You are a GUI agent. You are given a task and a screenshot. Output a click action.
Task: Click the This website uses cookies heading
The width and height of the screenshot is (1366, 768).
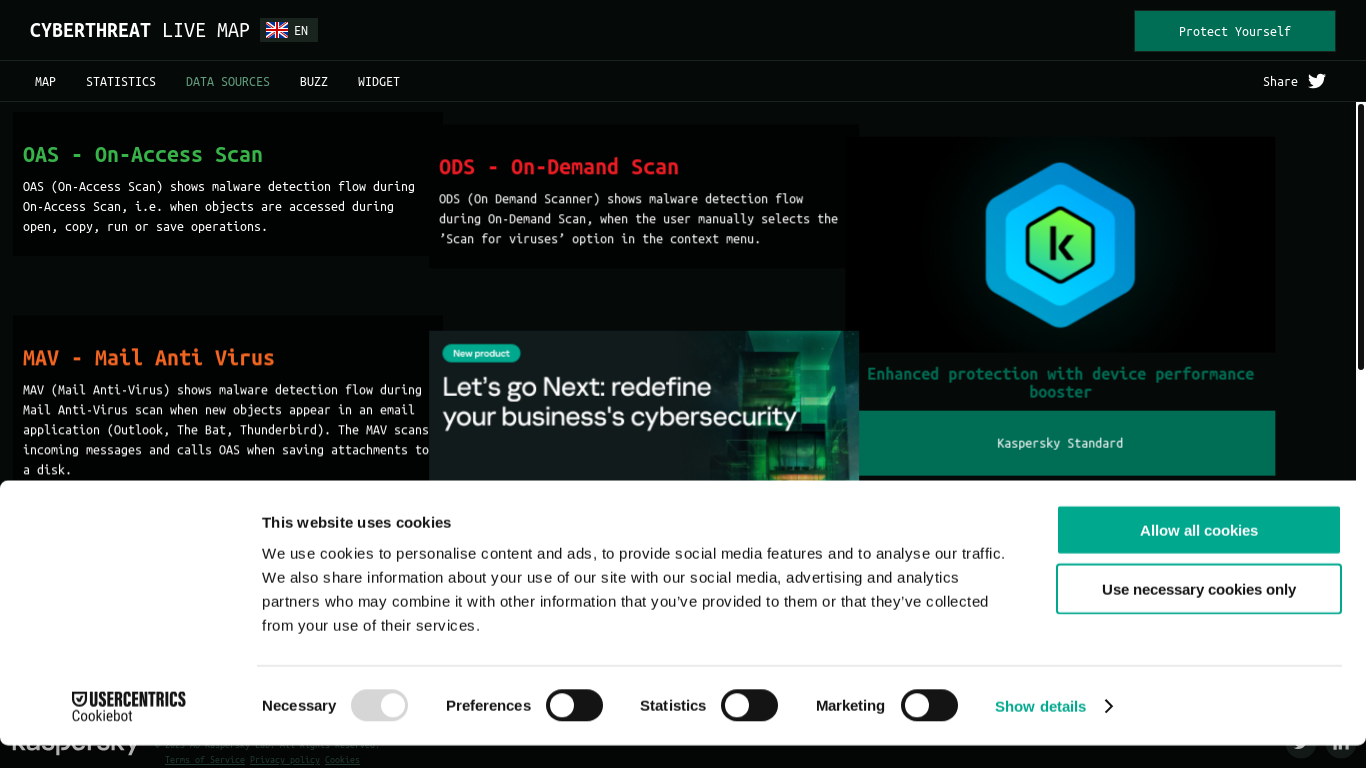pos(356,522)
